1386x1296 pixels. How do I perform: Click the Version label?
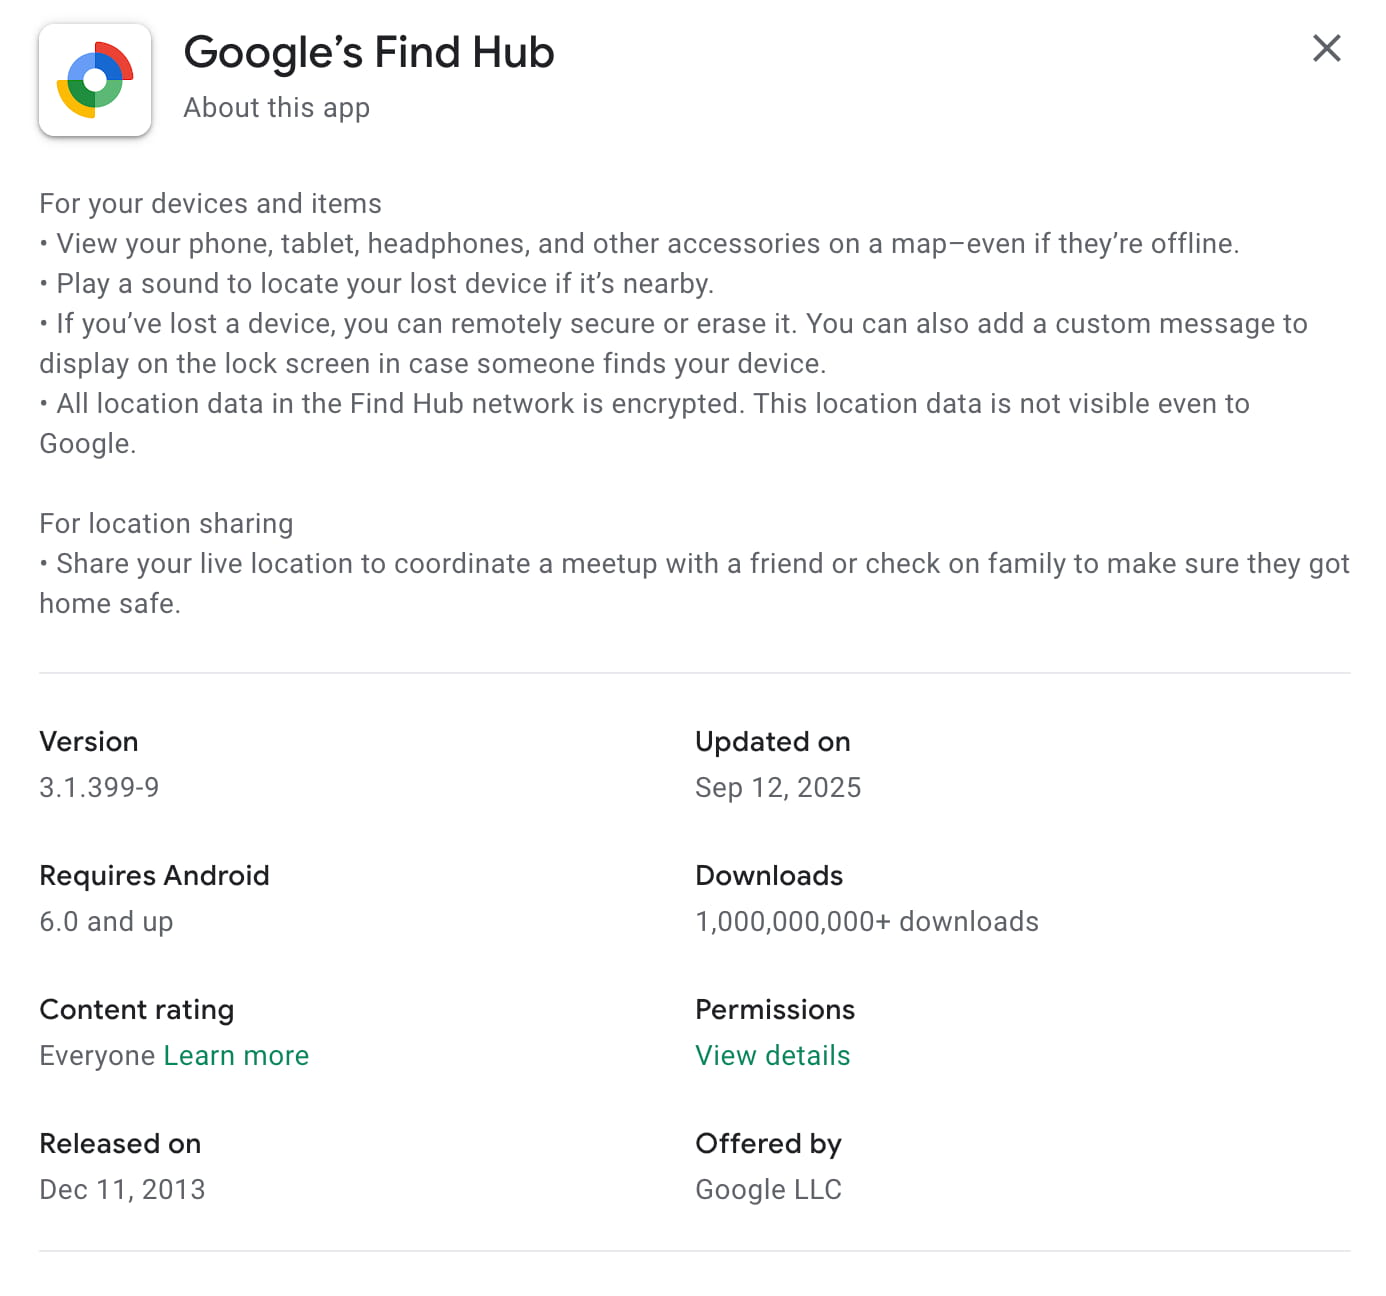tap(89, 741)
